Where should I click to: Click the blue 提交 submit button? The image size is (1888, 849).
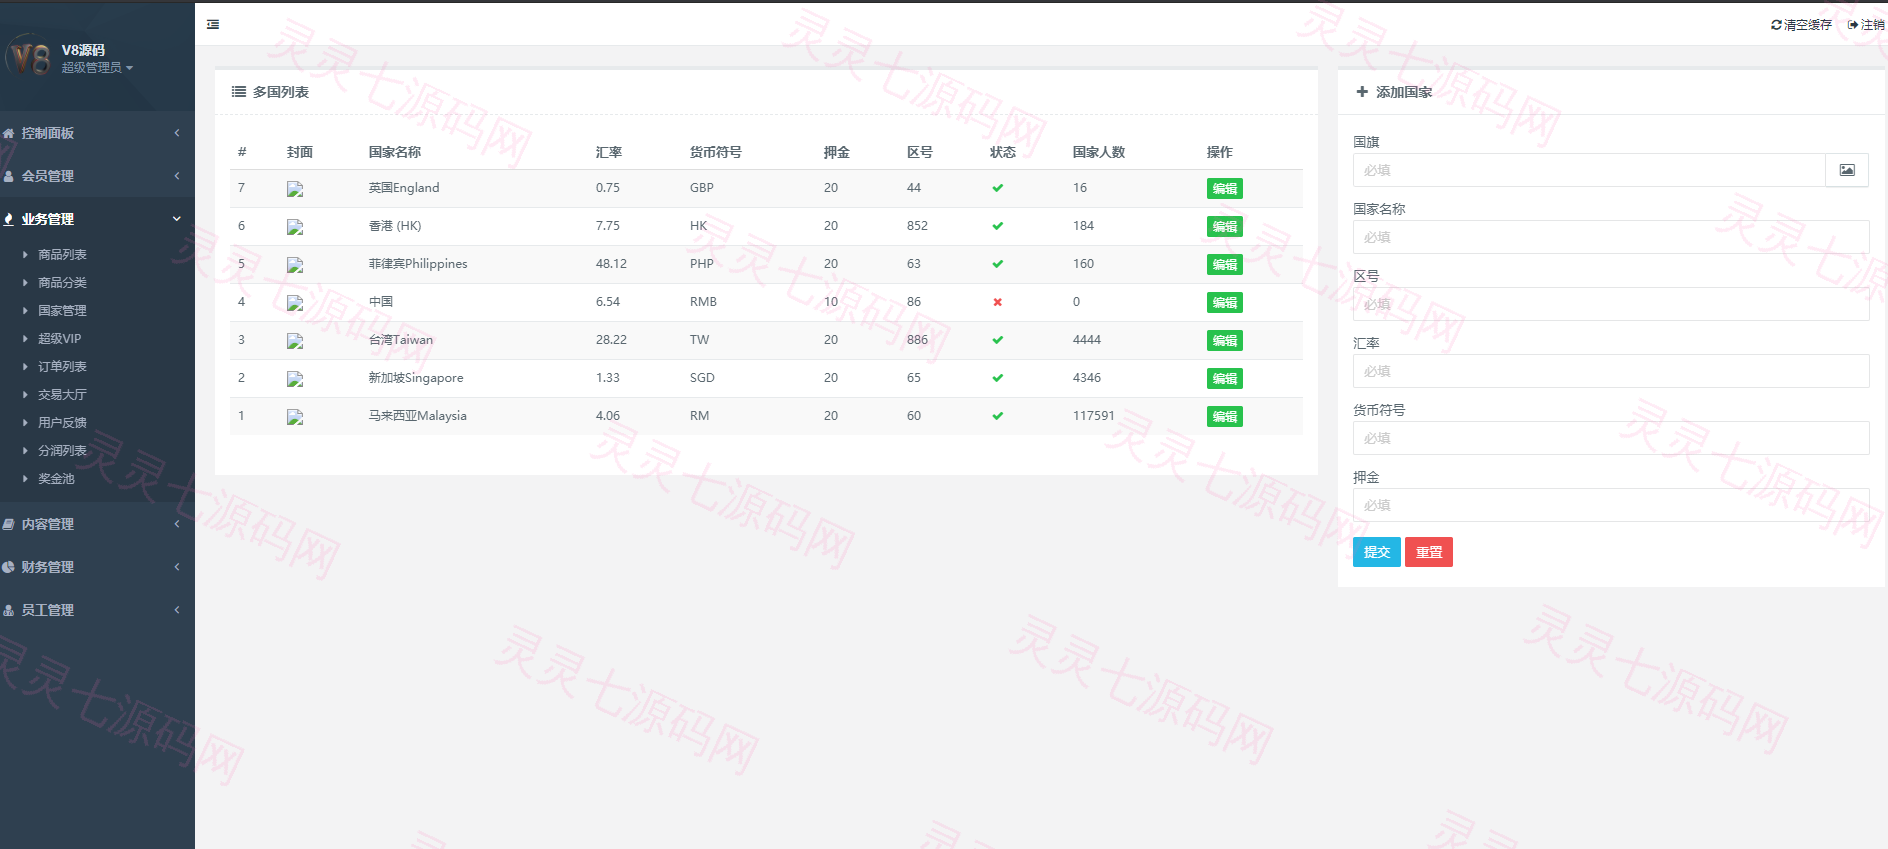point(1377,552)
